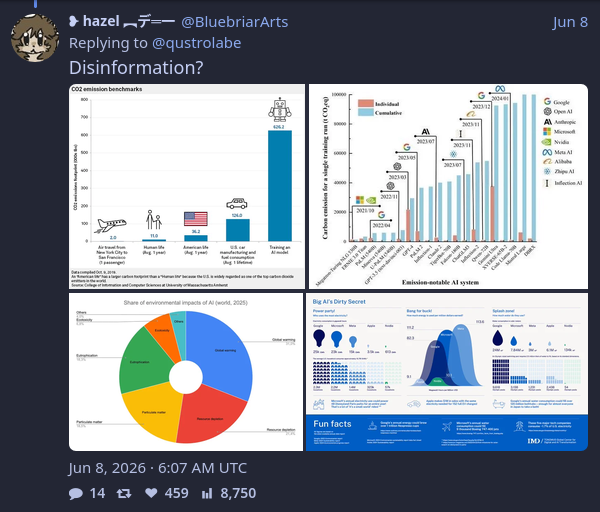Open the @BluebriarArts handle link
This screenshot has height=512, width=600.
tap(235, 22)
